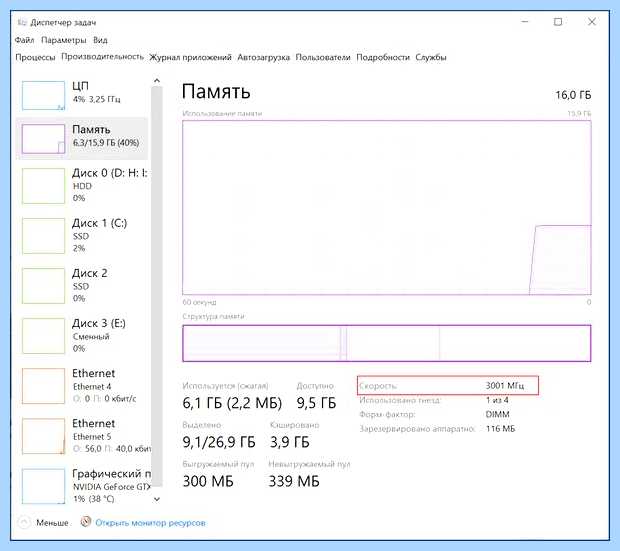620x551 pixels.
Task: Click the Скорость label
Action: pos(378,386)
